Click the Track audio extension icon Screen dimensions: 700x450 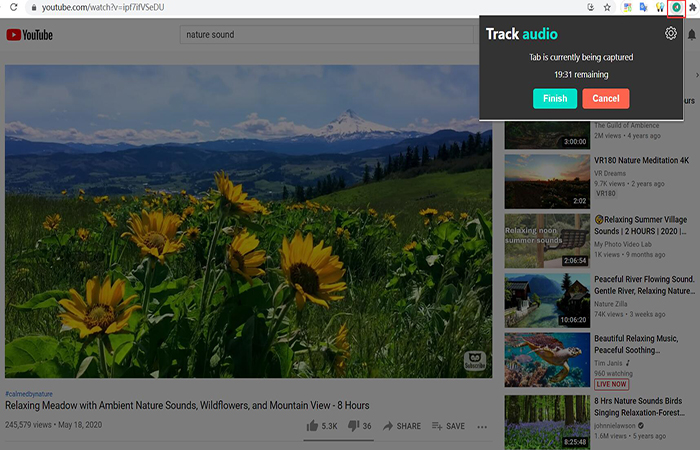click(675, 7)
